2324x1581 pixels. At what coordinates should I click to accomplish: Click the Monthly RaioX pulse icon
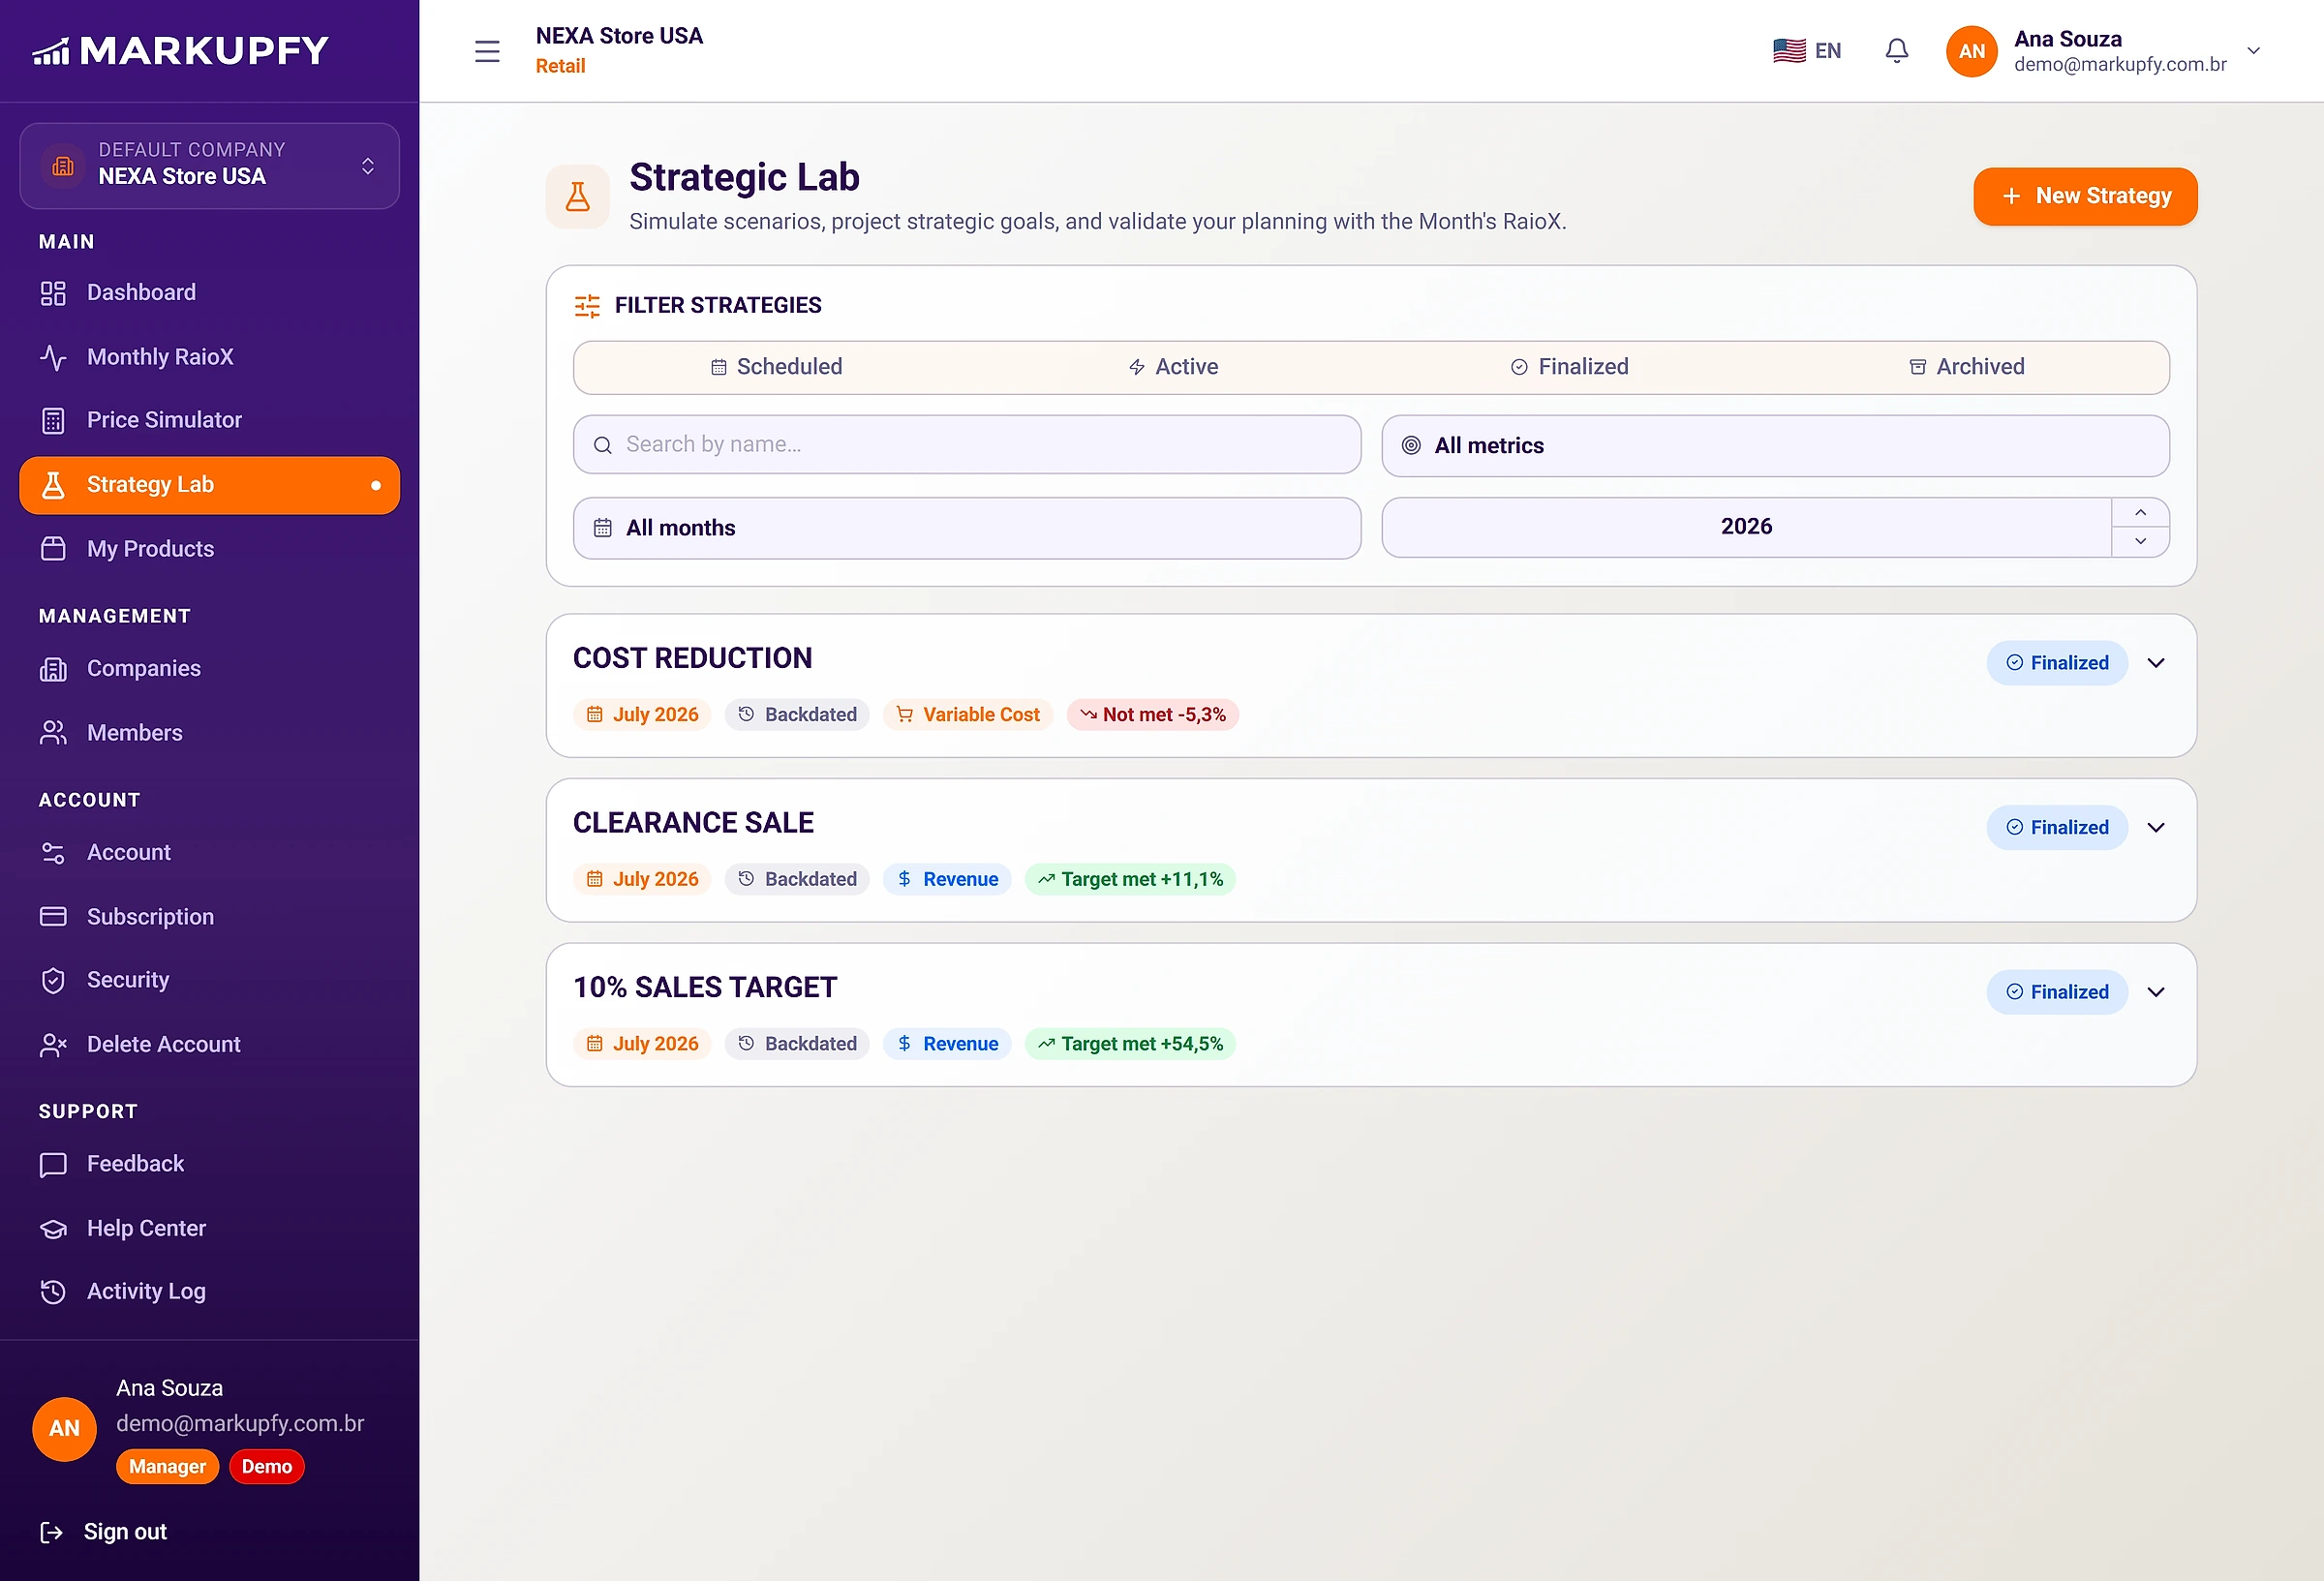pyautogui.click(x=53, y=357)
